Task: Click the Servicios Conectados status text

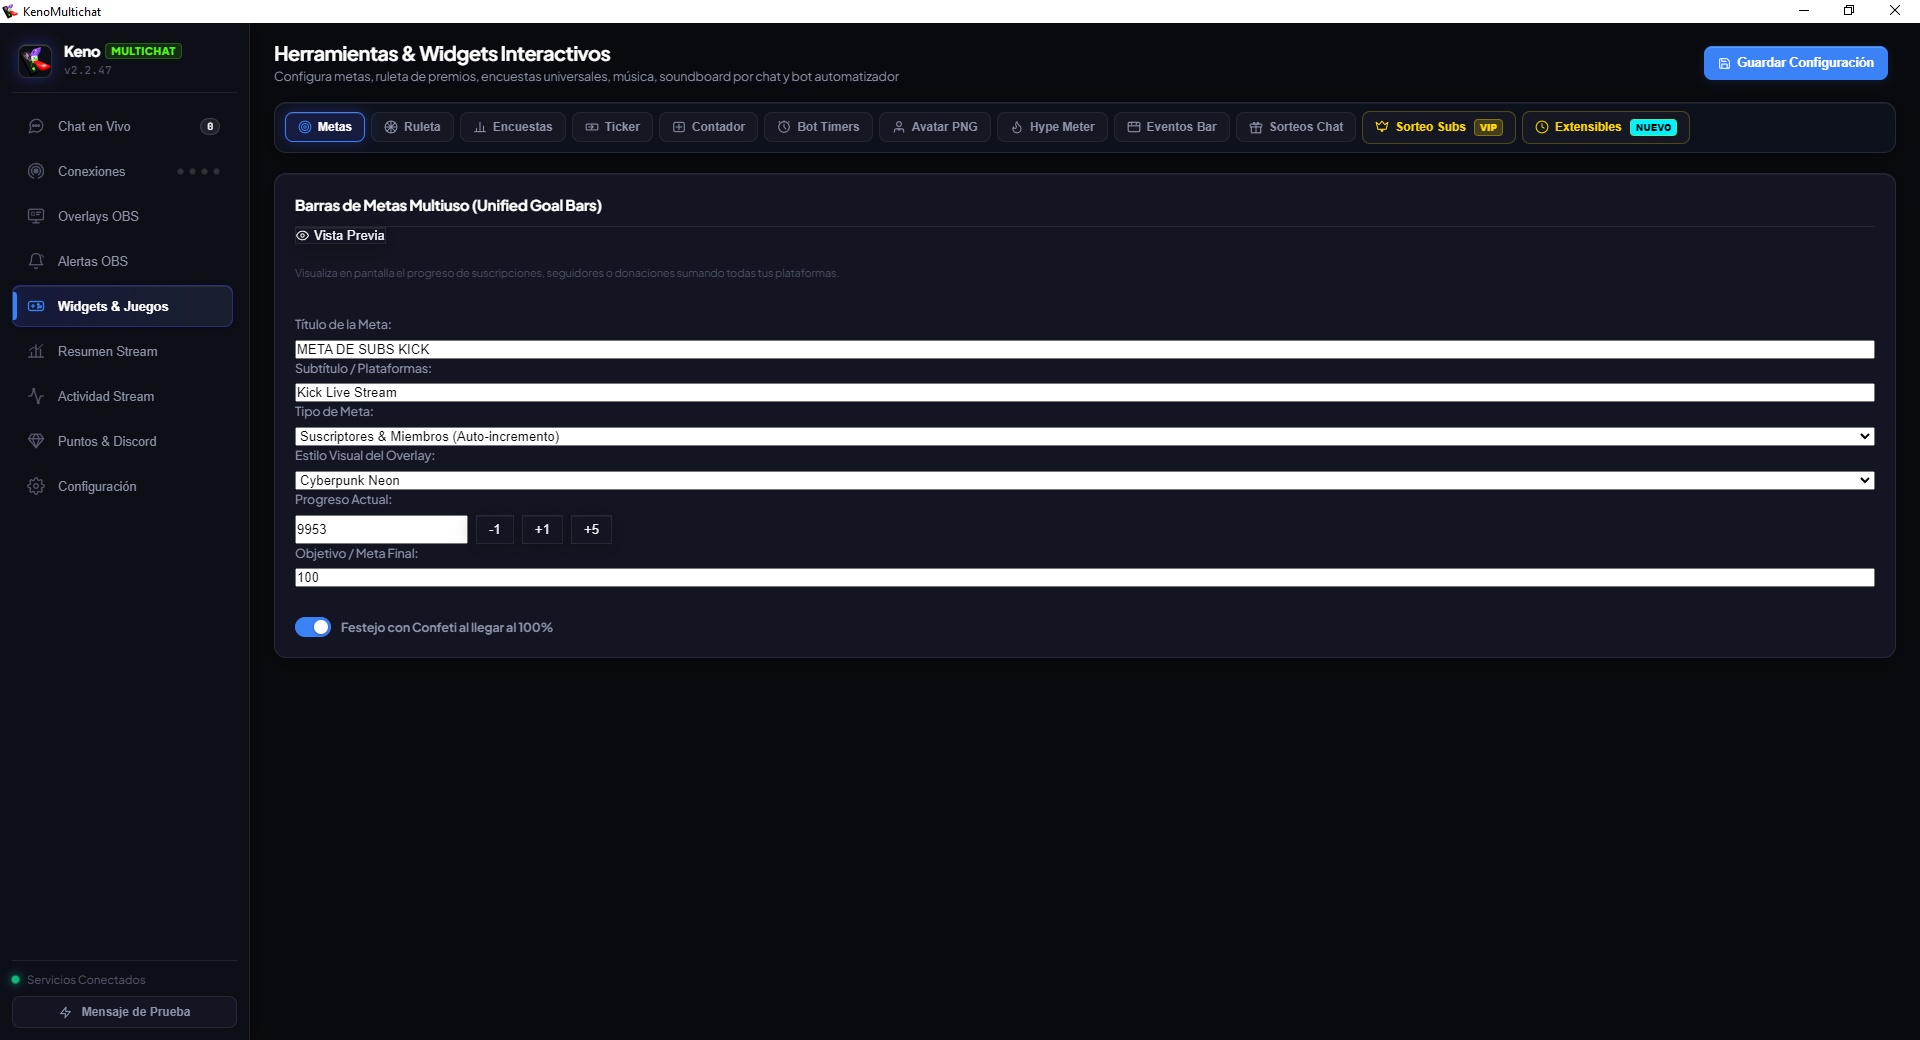Action: click(x=86, y=980)
